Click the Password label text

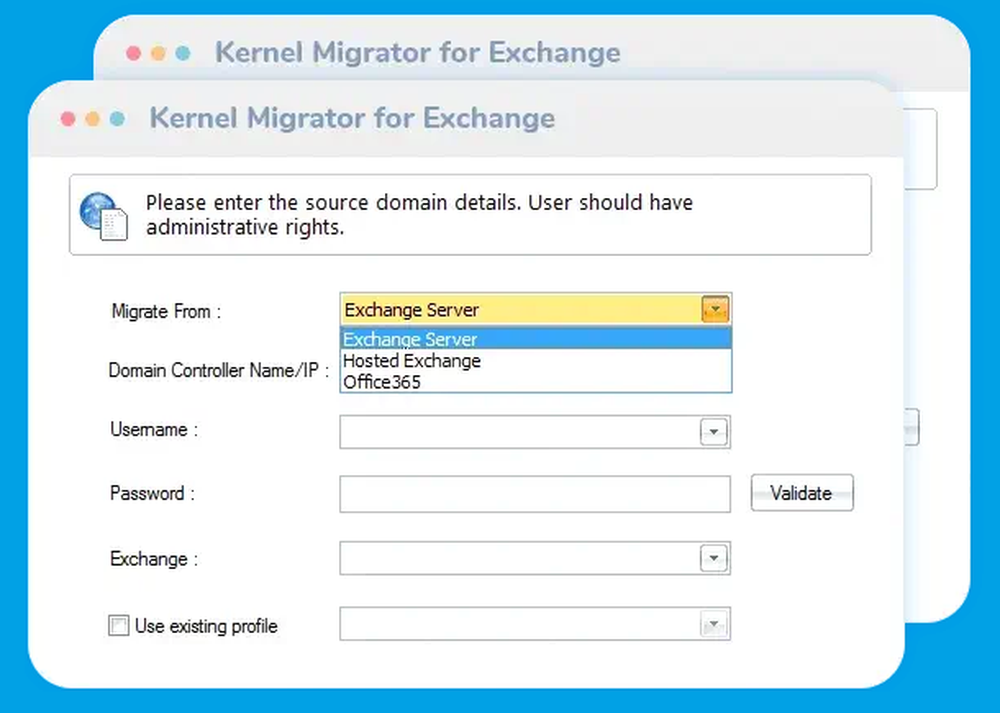click(x=152, y=493)
